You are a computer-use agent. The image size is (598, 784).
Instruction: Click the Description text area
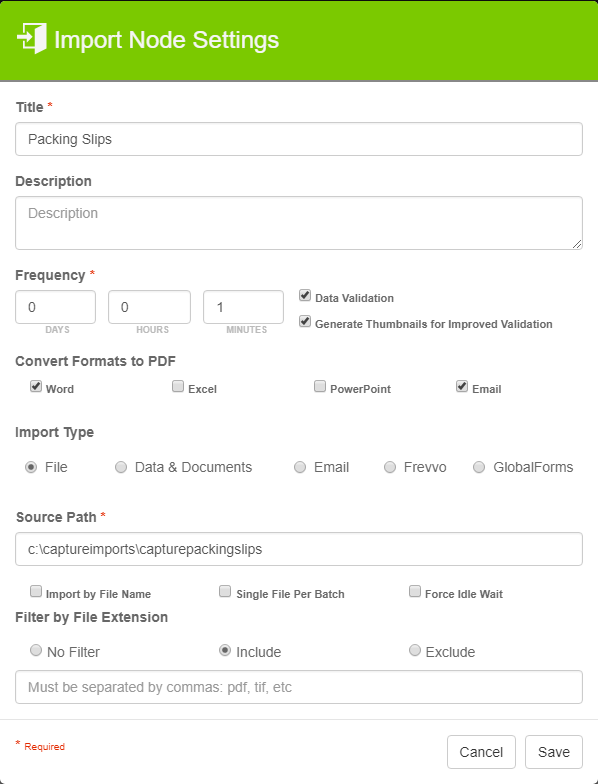(x=299, y=223)
